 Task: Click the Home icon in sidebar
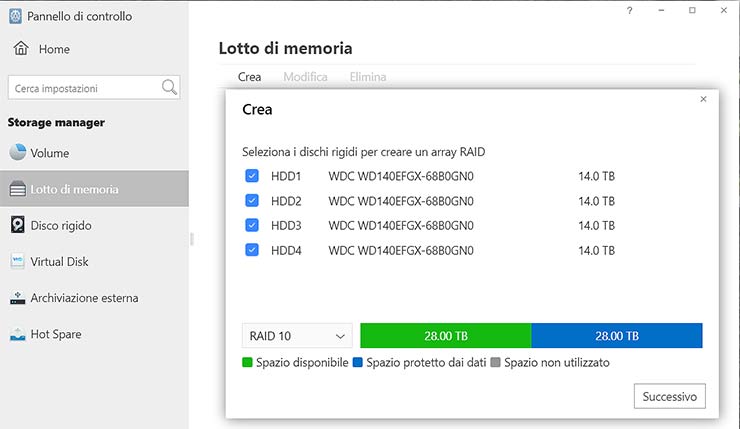(x=20, y=48)
